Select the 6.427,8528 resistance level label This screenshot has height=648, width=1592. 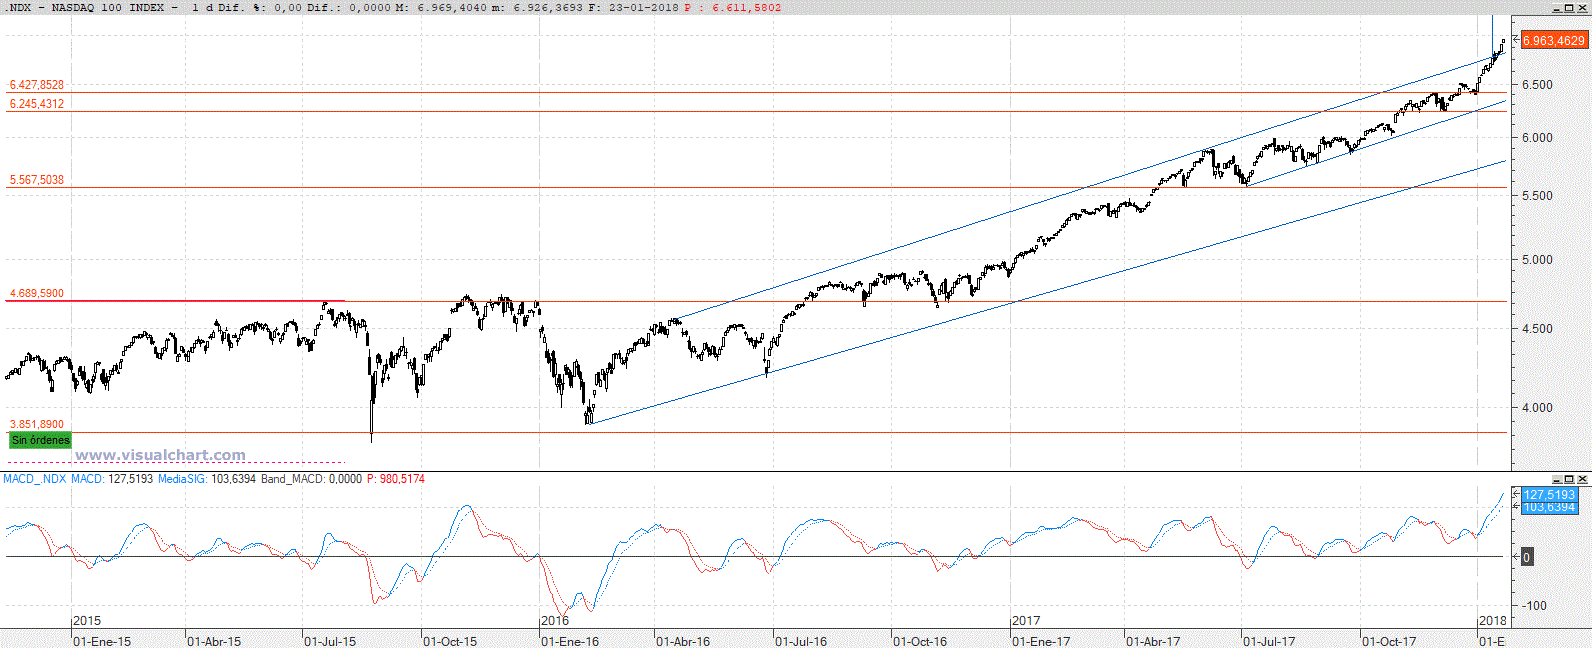pyautogui.click(x=37, y=85)
